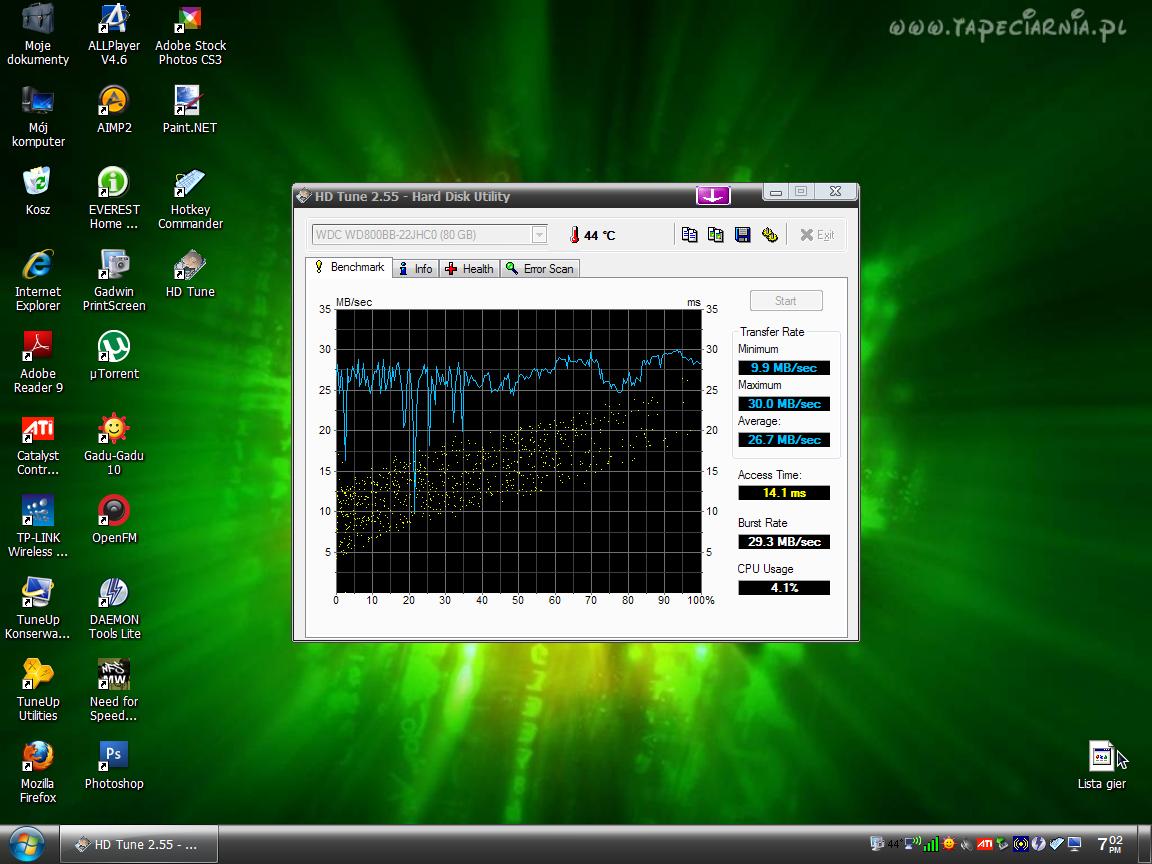Viewport: 1152px width, 864px height.
Task: Select Moje dokumenty desktop icon
Action: (x=37, y=35)
